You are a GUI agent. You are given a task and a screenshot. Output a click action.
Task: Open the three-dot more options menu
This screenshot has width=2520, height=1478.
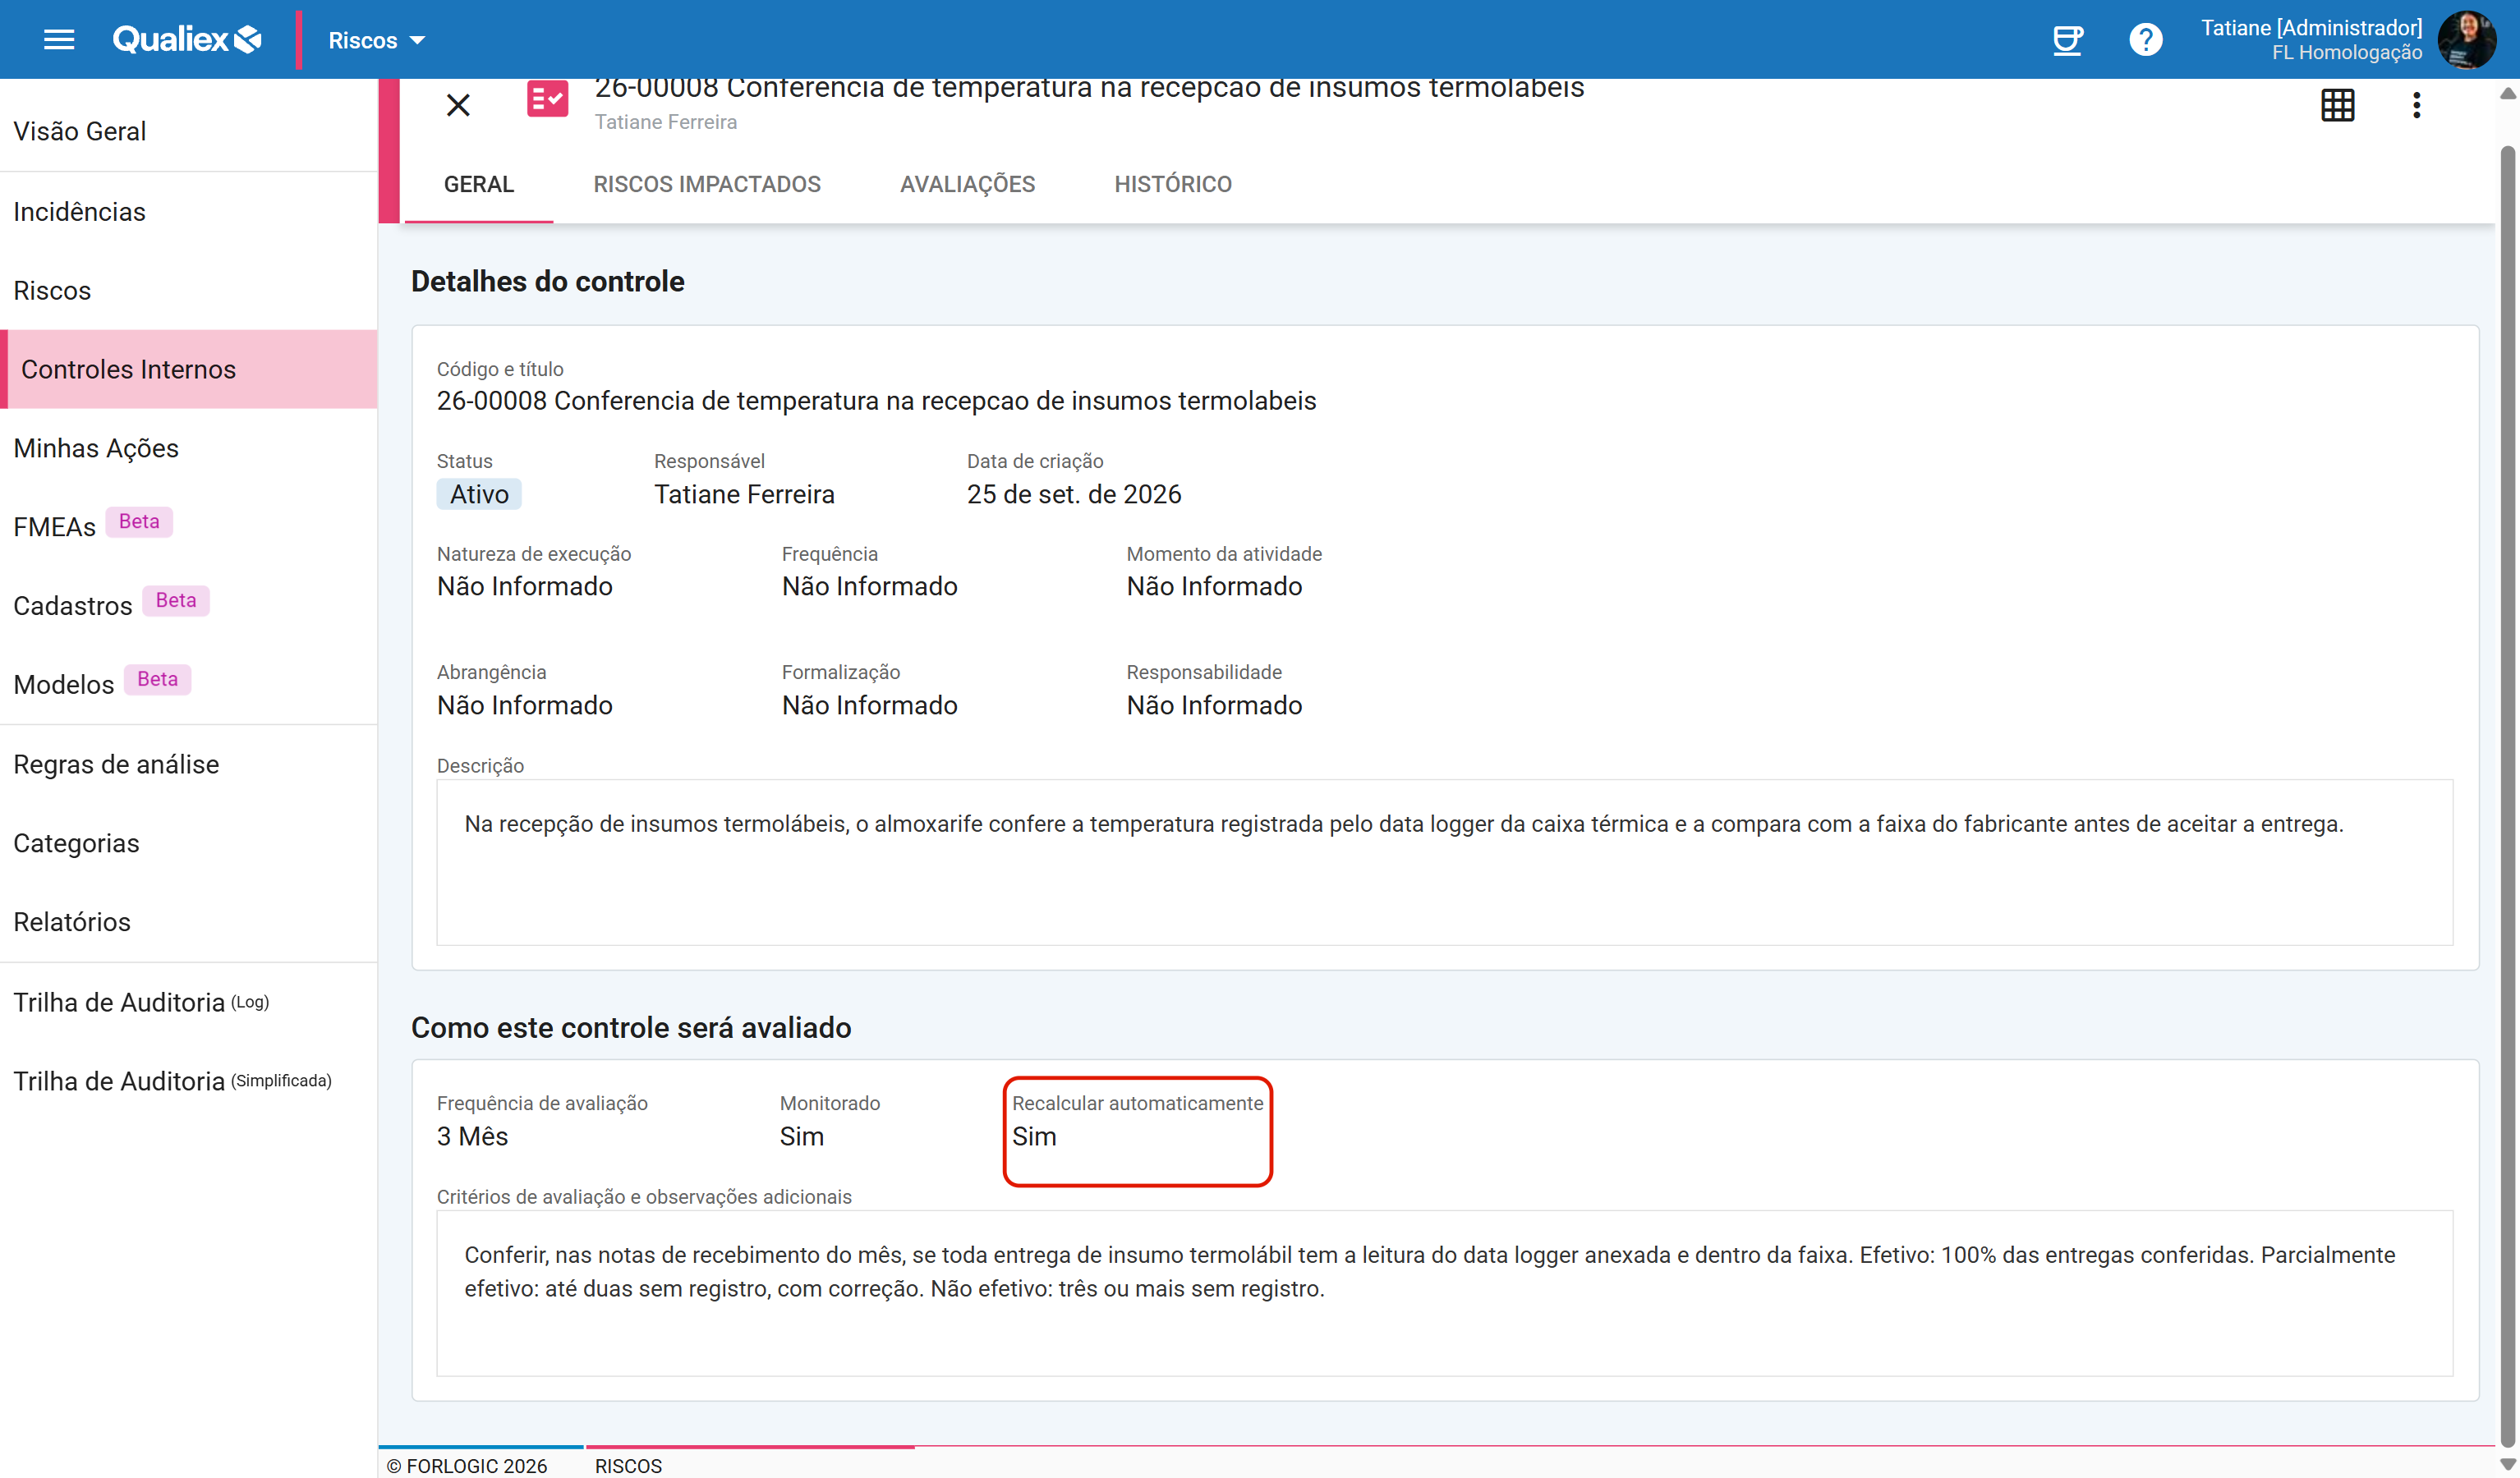click(2416, 105)
